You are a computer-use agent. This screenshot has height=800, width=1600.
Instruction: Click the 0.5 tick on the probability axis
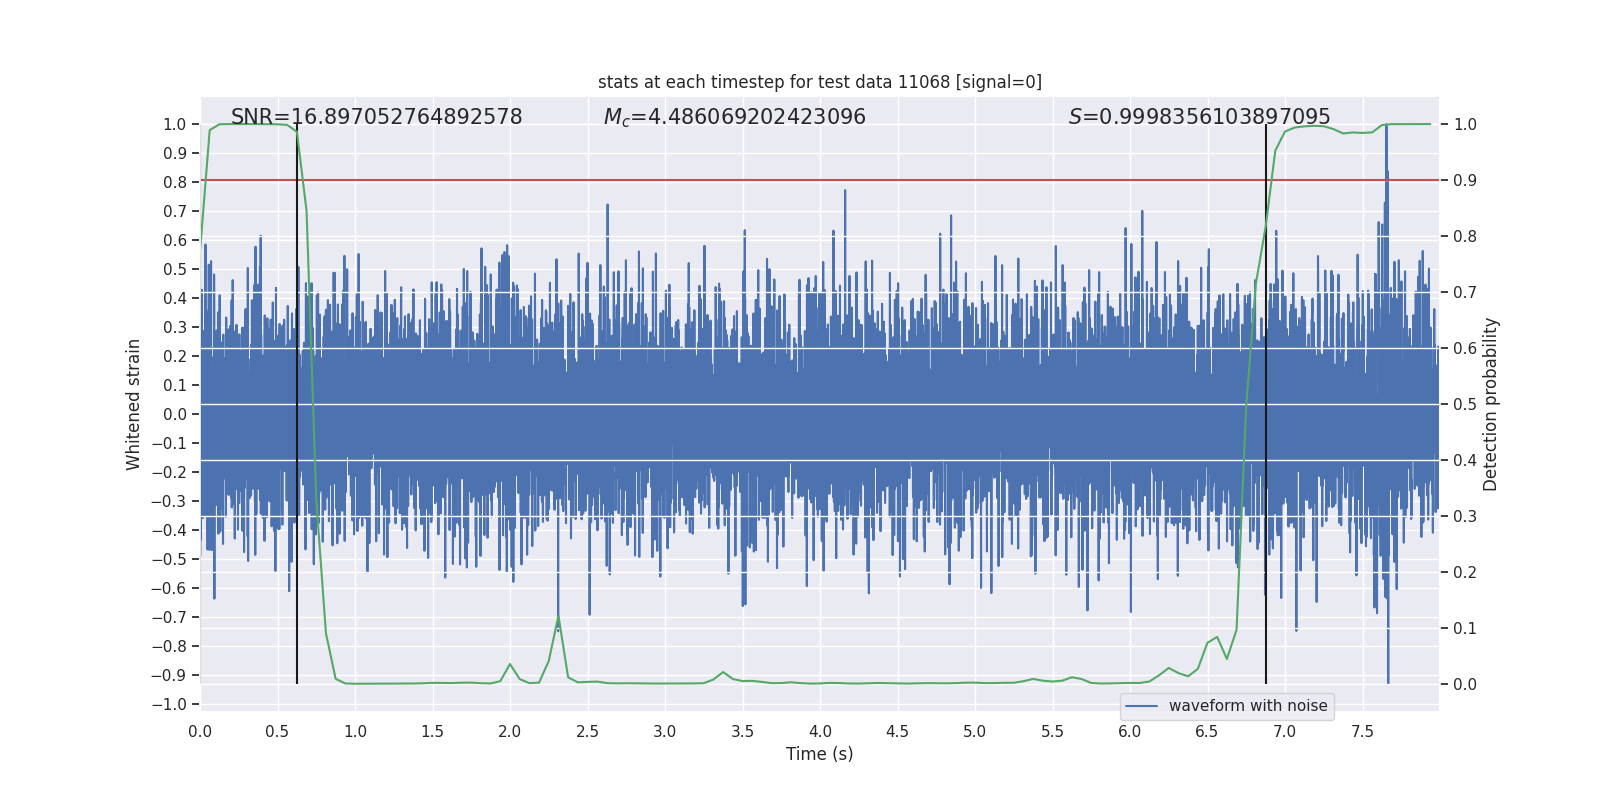click(x=1465, y=405)
